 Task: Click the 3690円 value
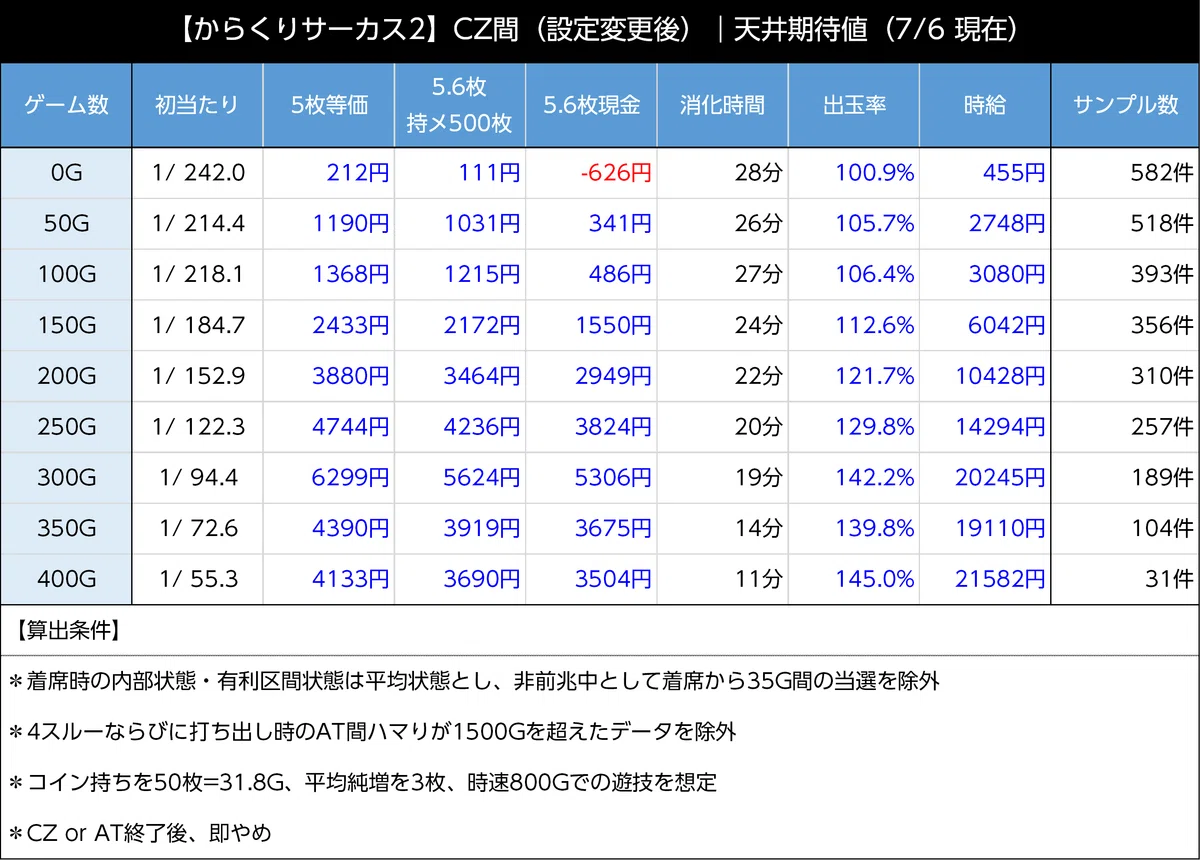[x=481, y=579]
